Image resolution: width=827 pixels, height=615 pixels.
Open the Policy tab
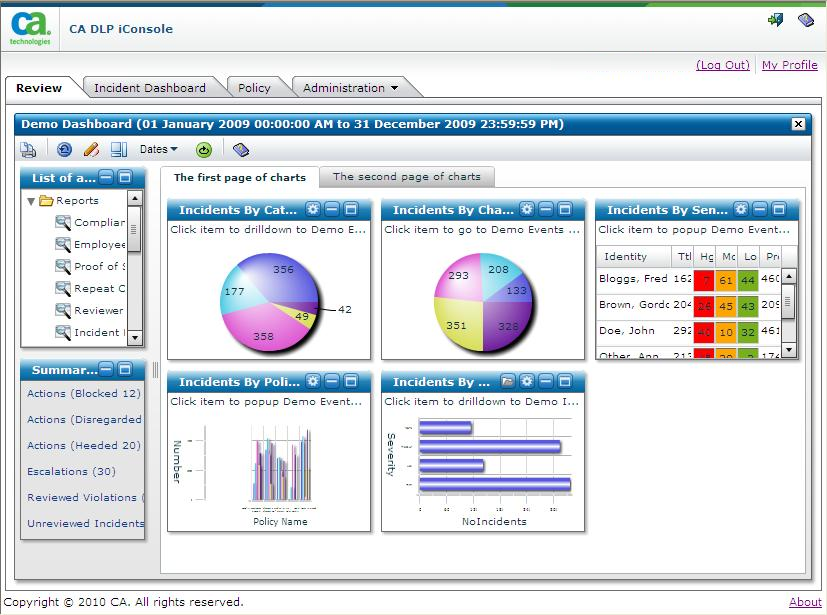pos(255,87)
